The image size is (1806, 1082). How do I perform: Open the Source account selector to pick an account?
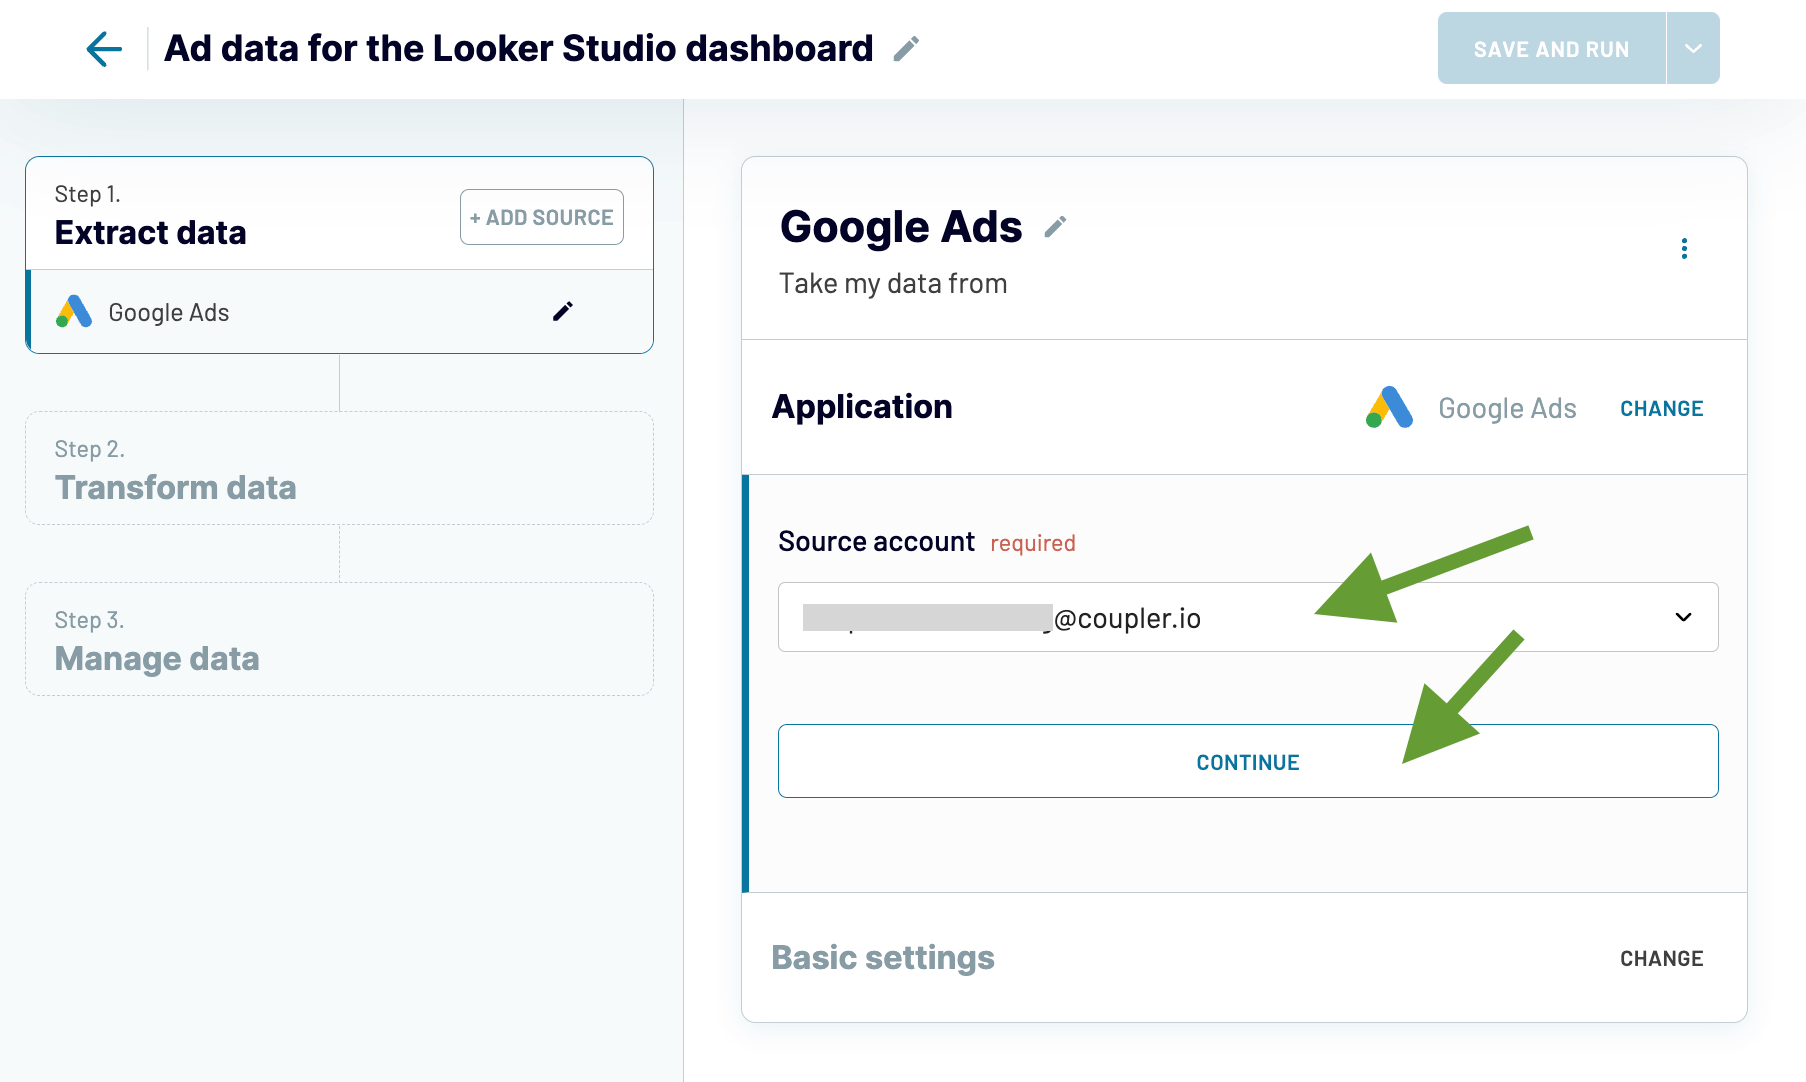coord(1248,617)
